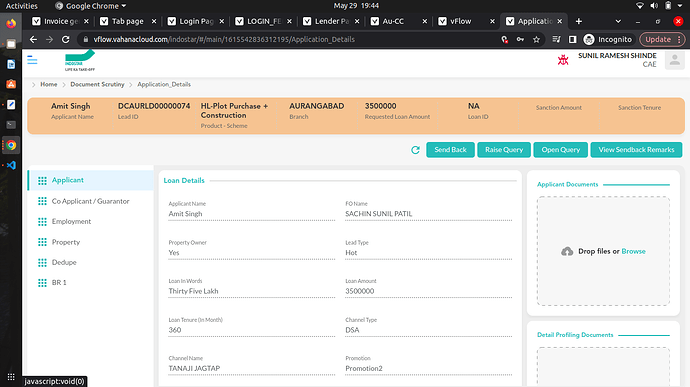Open the Dedupe section
Image resolution: width=690 pixels, height=387 pixels.
point(91,262)
